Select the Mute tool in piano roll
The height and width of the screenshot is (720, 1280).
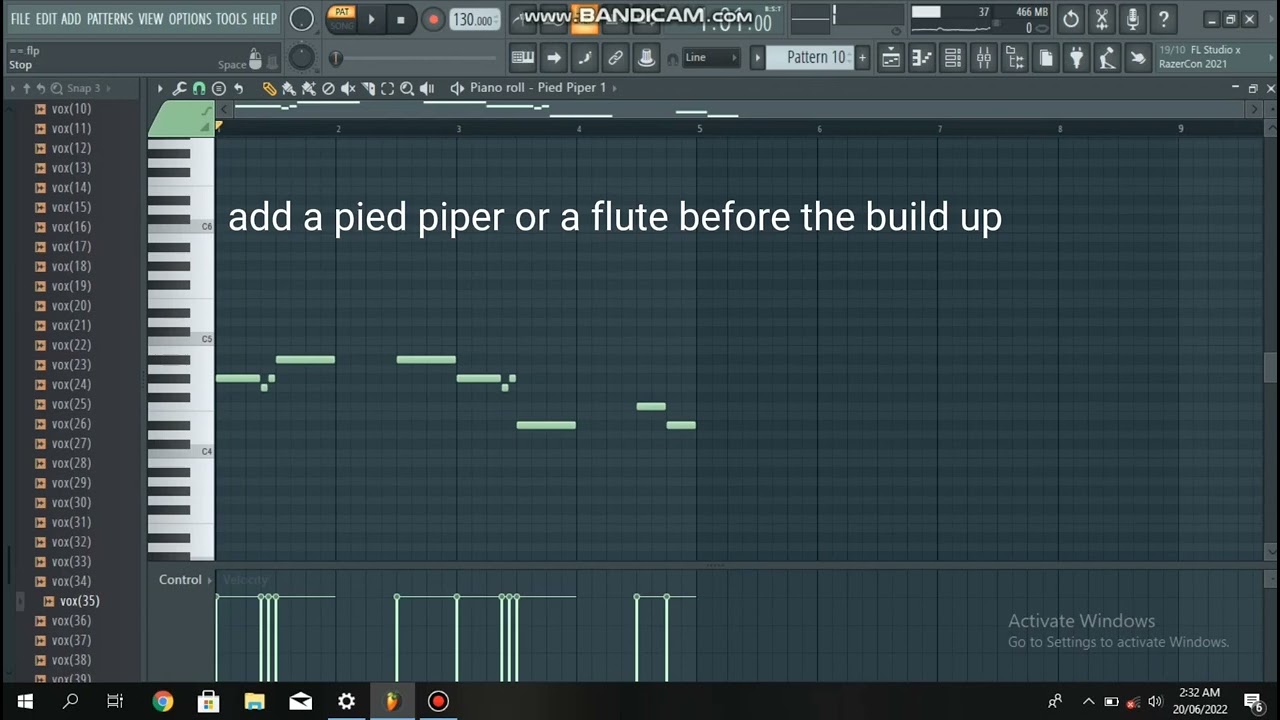coord(348,88)
